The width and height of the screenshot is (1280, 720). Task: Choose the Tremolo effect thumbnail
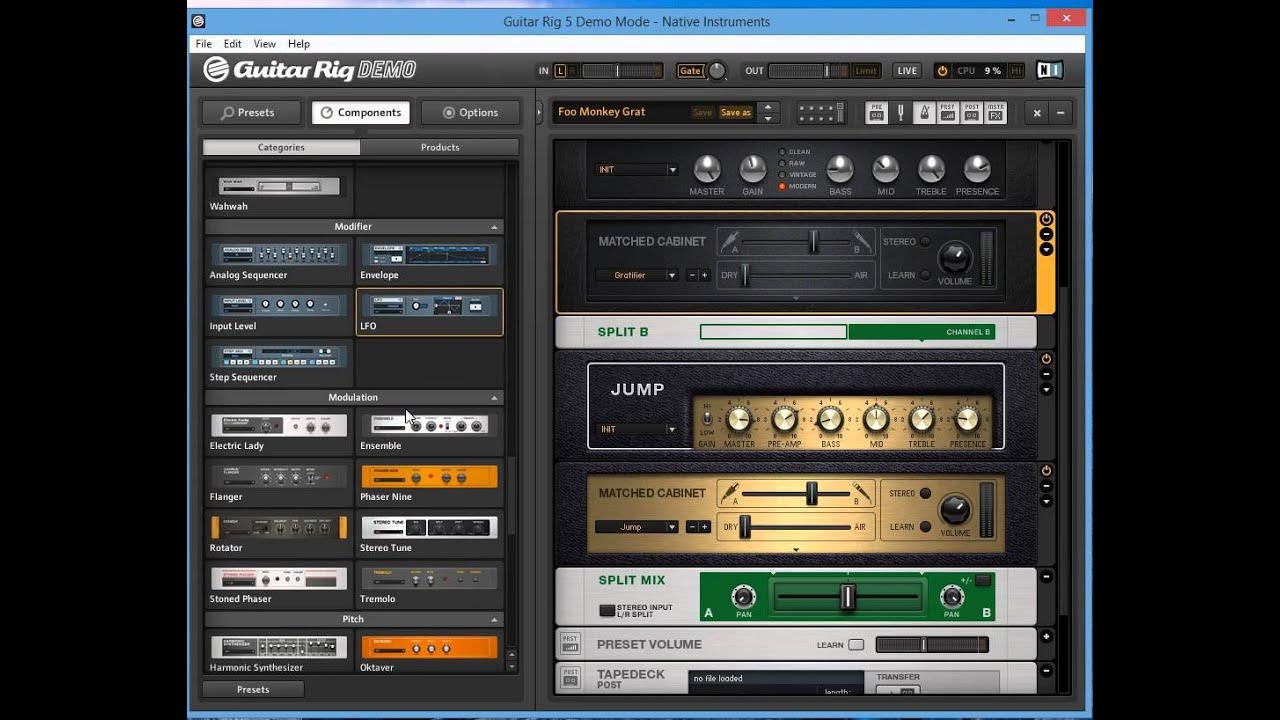tap(429, 585)
